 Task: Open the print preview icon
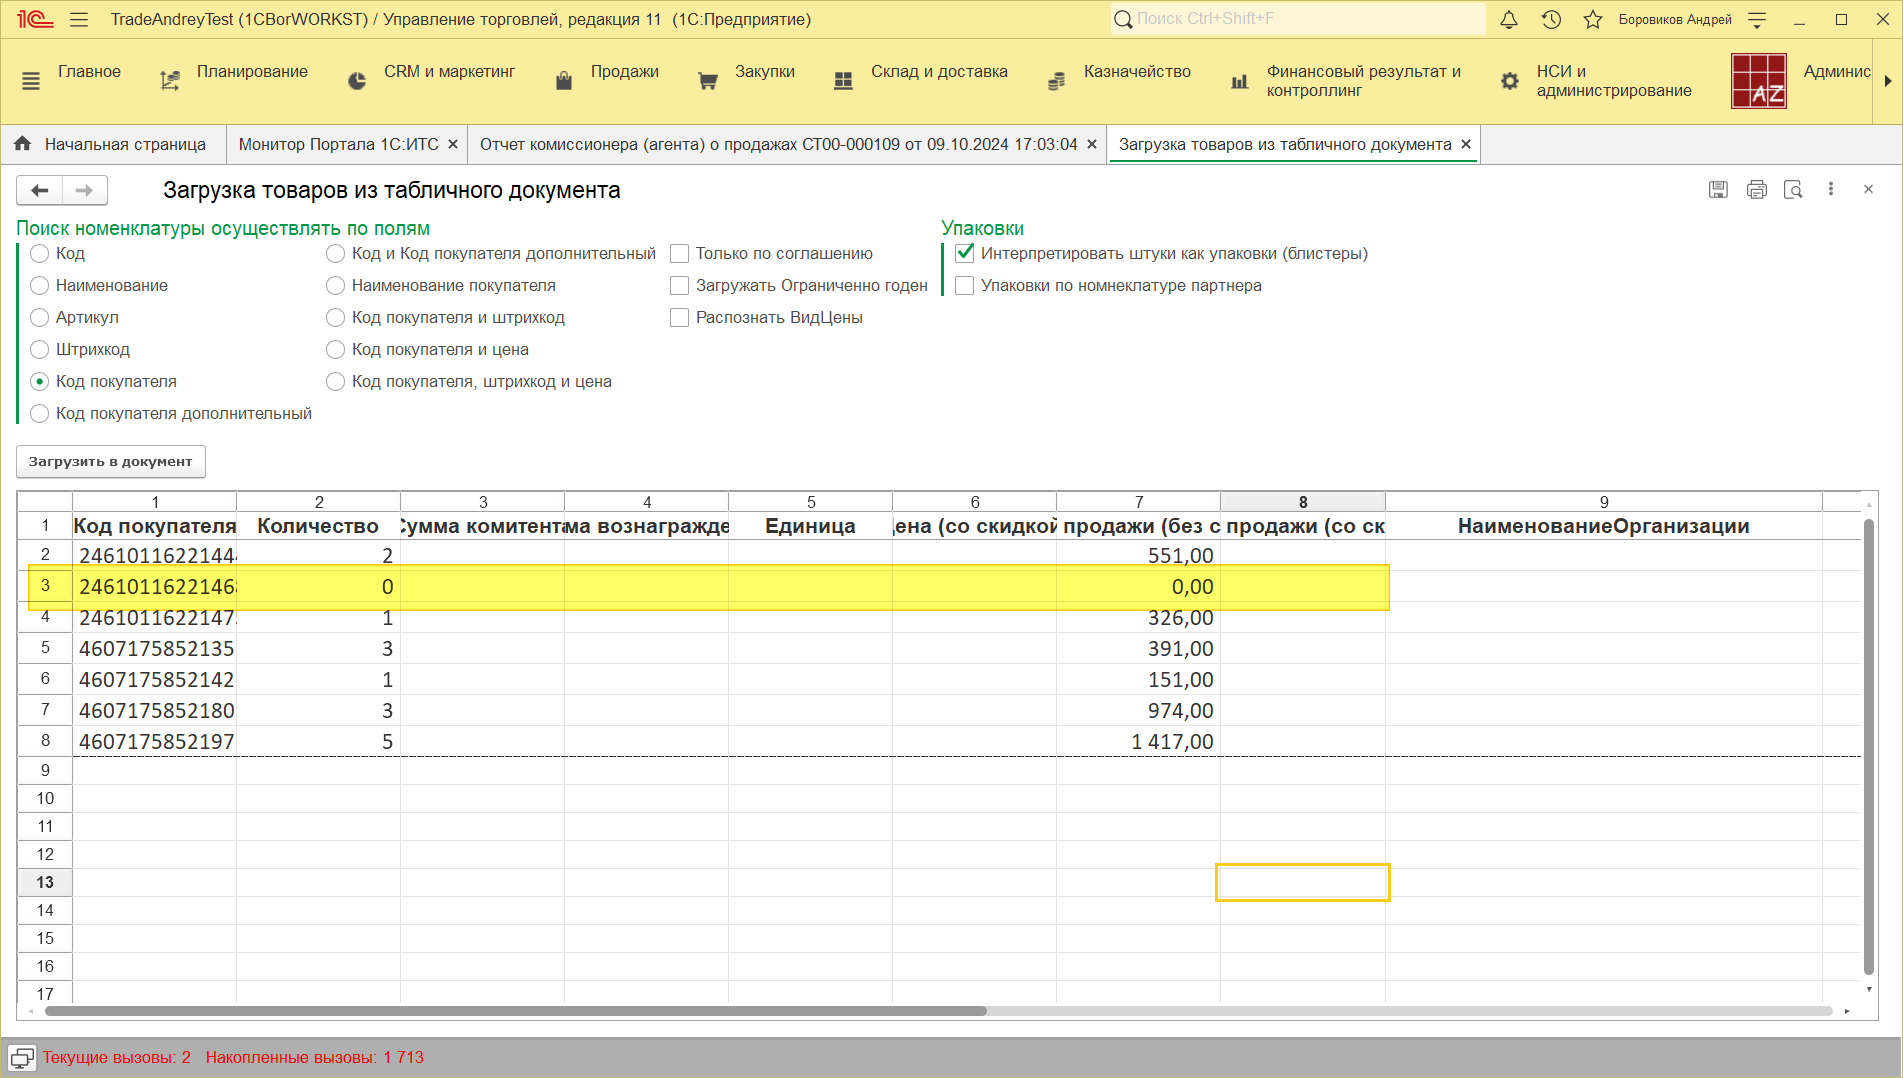pyautogui.click(x=1793, y=190)
